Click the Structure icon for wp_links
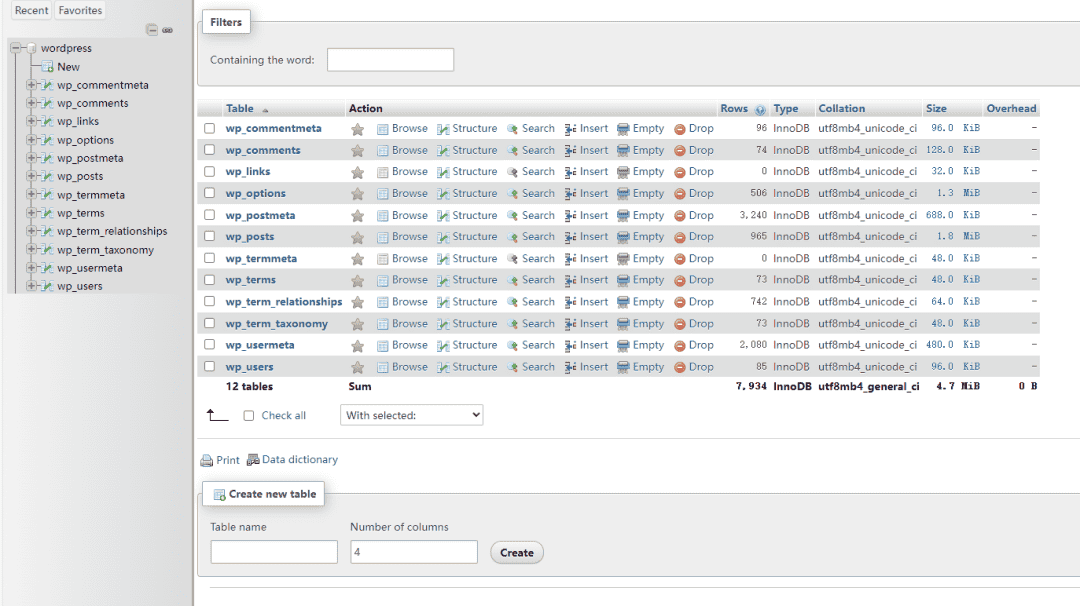 pyautogui.click(x=443, y=172)
